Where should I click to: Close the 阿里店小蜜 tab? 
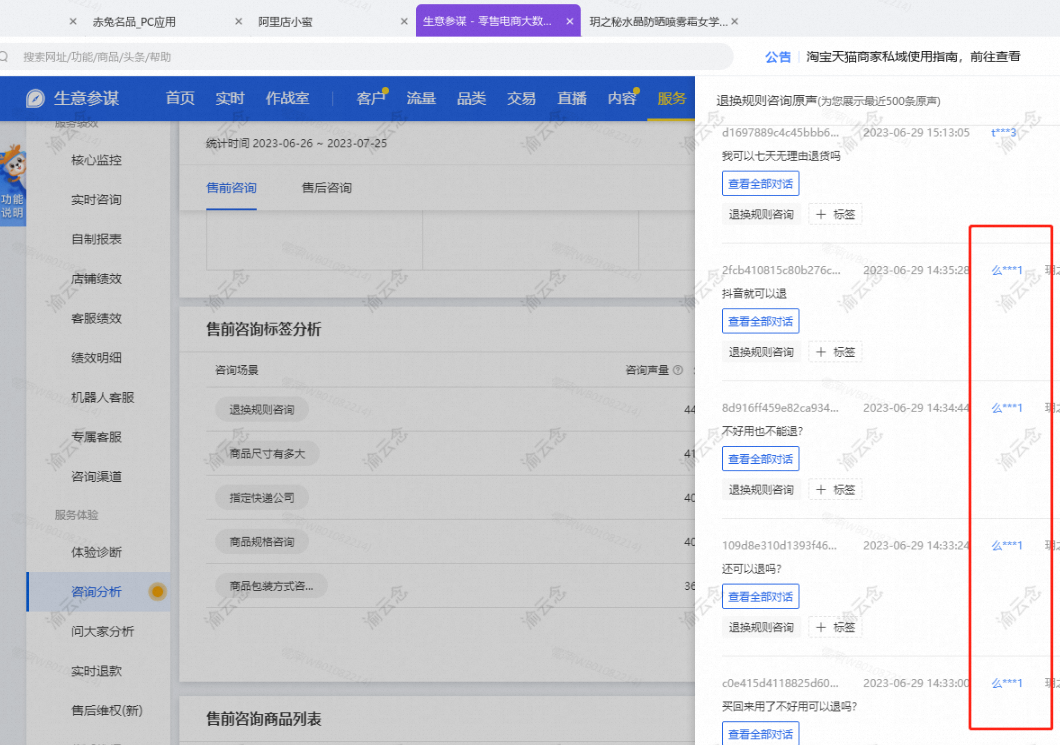pos(404,22)
